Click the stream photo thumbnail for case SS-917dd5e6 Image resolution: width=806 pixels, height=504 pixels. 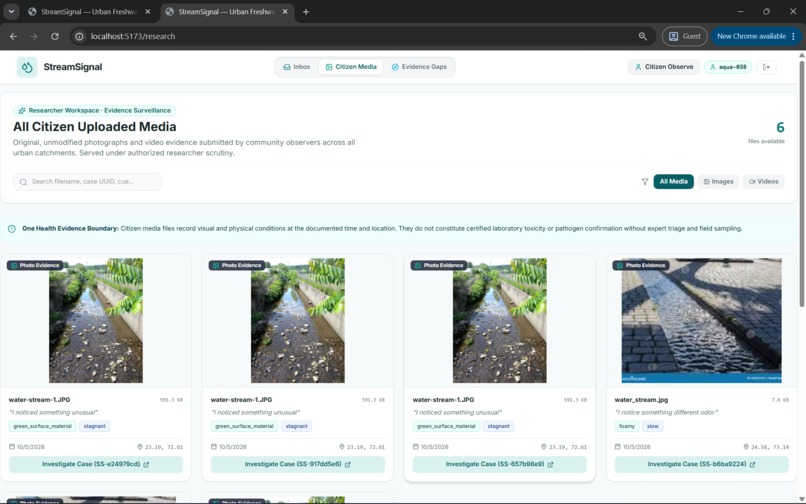click(x=298, y=320)
